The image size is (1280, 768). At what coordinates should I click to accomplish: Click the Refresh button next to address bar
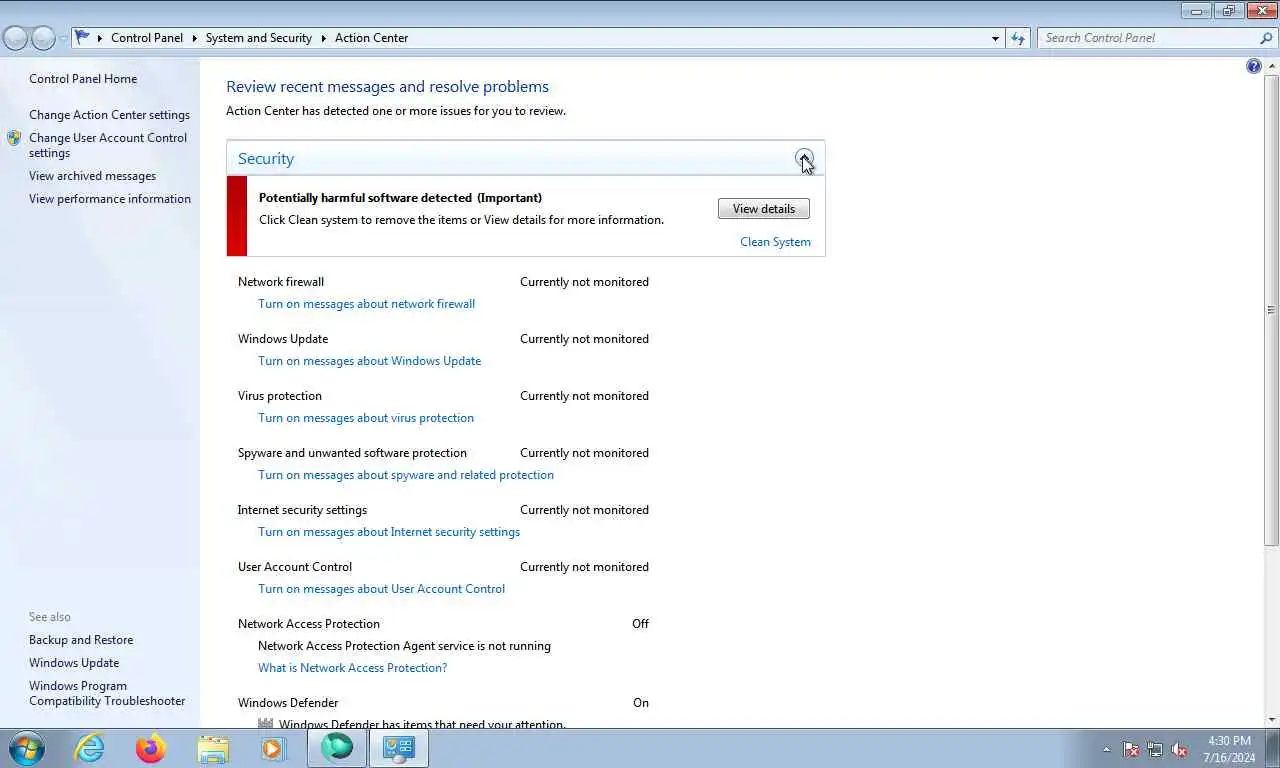pos(1018,38)
